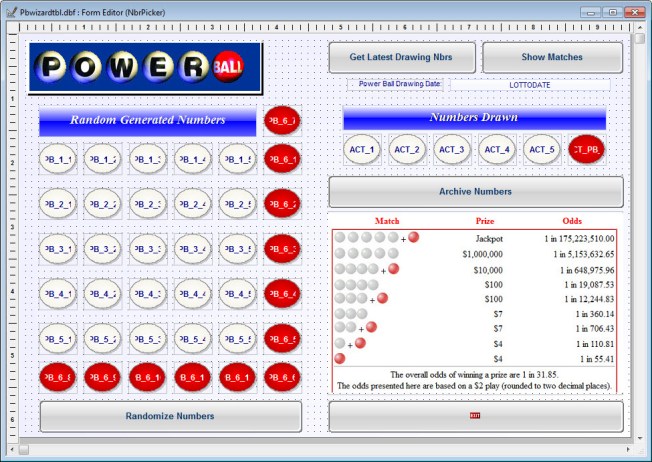
Task: Select the PB_5_5 white ball
Action: pos(237,339)
